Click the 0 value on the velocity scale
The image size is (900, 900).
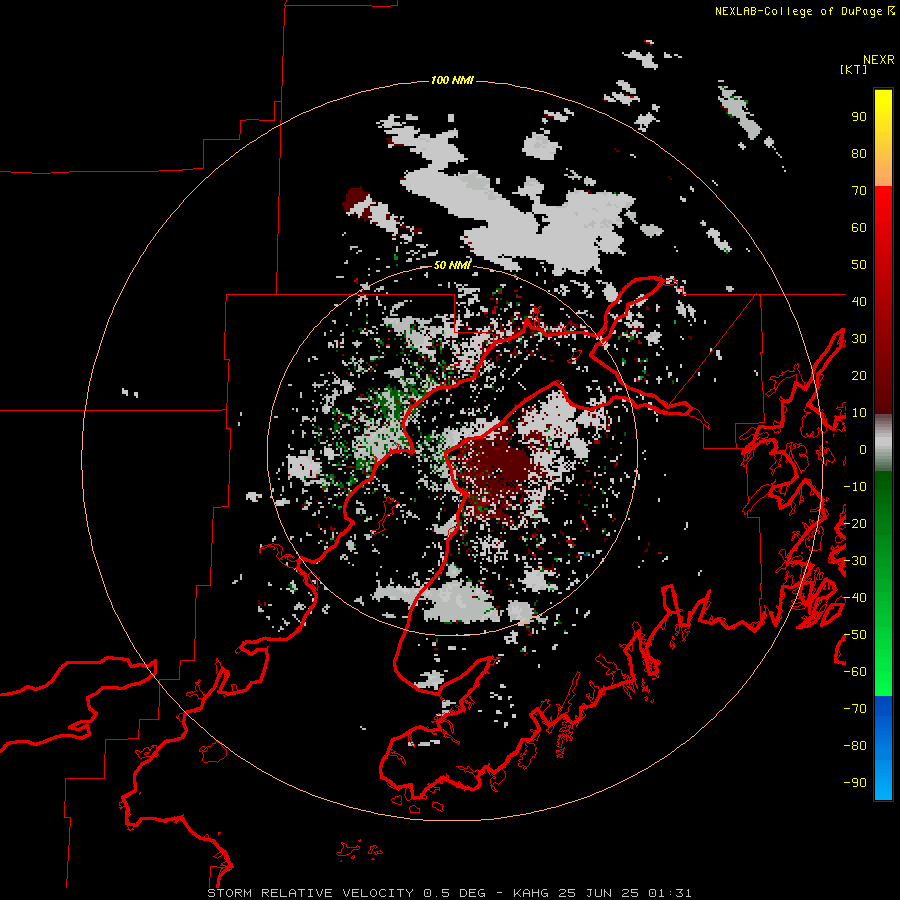(x=862, y=449)
